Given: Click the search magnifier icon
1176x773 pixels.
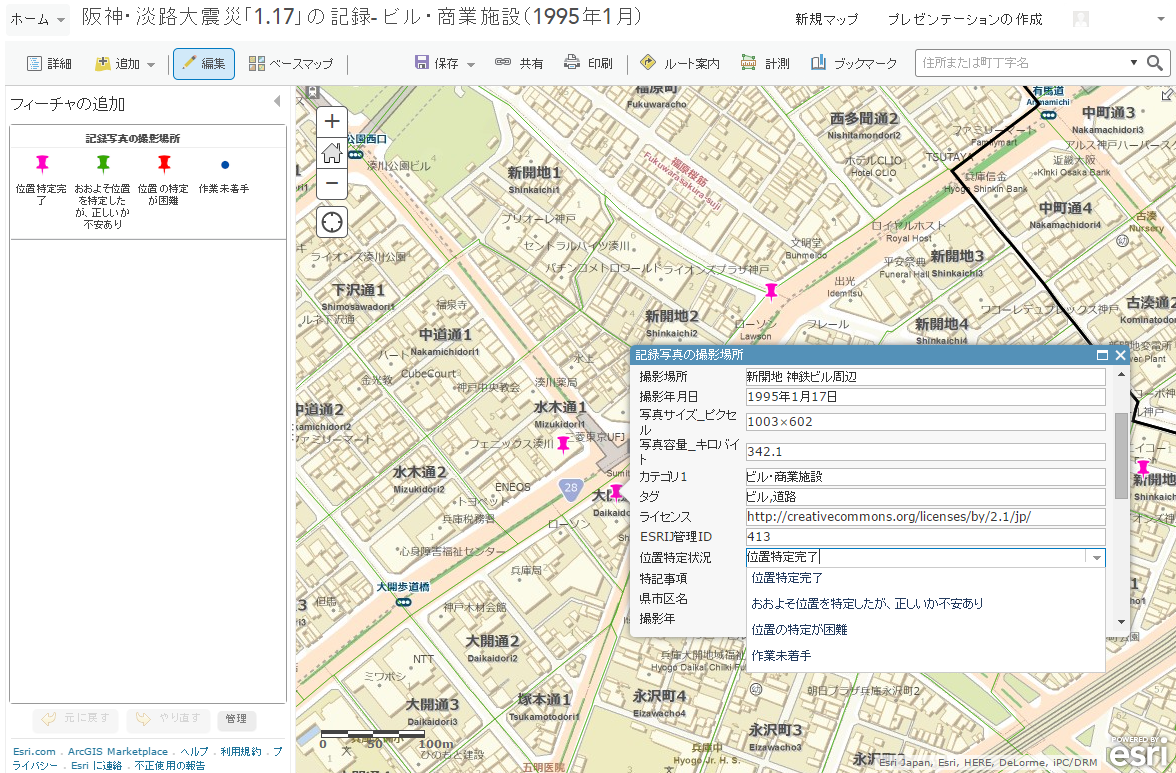Looking at the screenshot, I should click(1156, 63).
